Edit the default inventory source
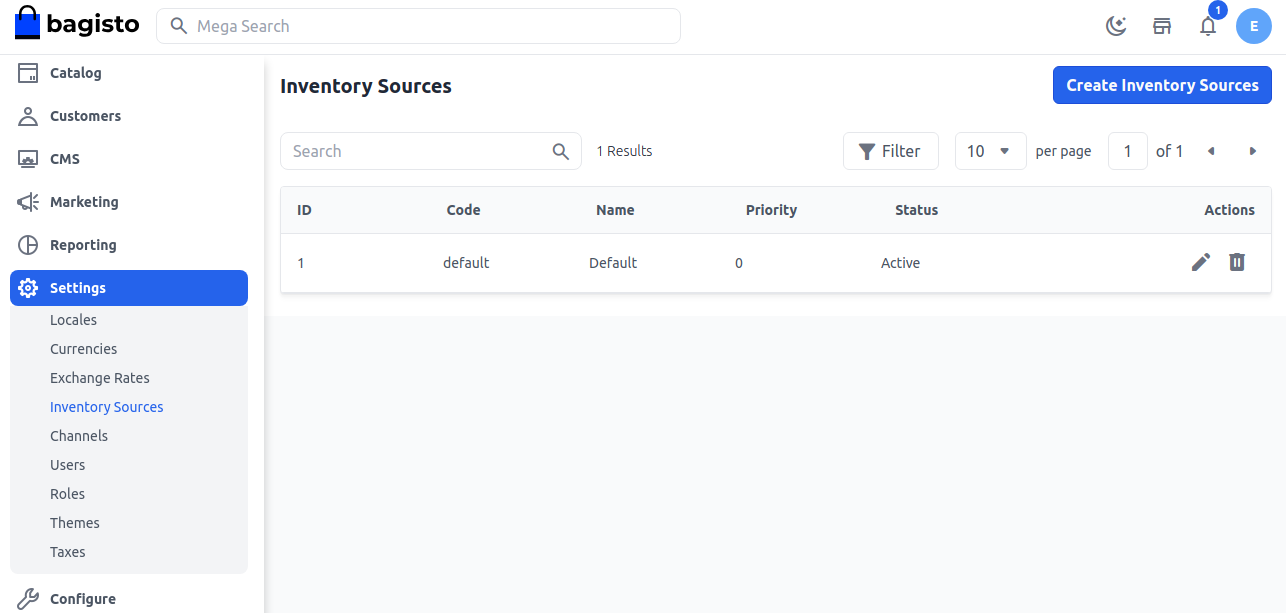This screenshot has width=1286, height=613. (1201, 262)
